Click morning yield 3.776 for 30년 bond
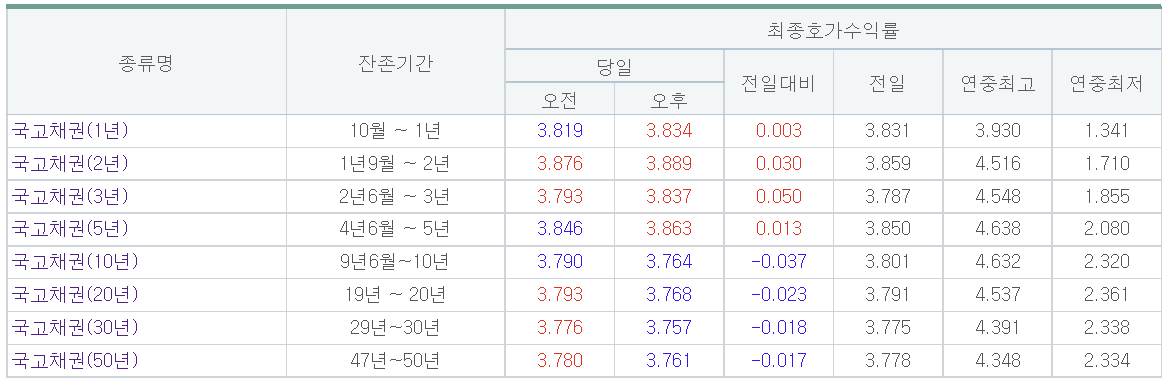Viewport: 1165px width, 378px height. pos(559,328)
